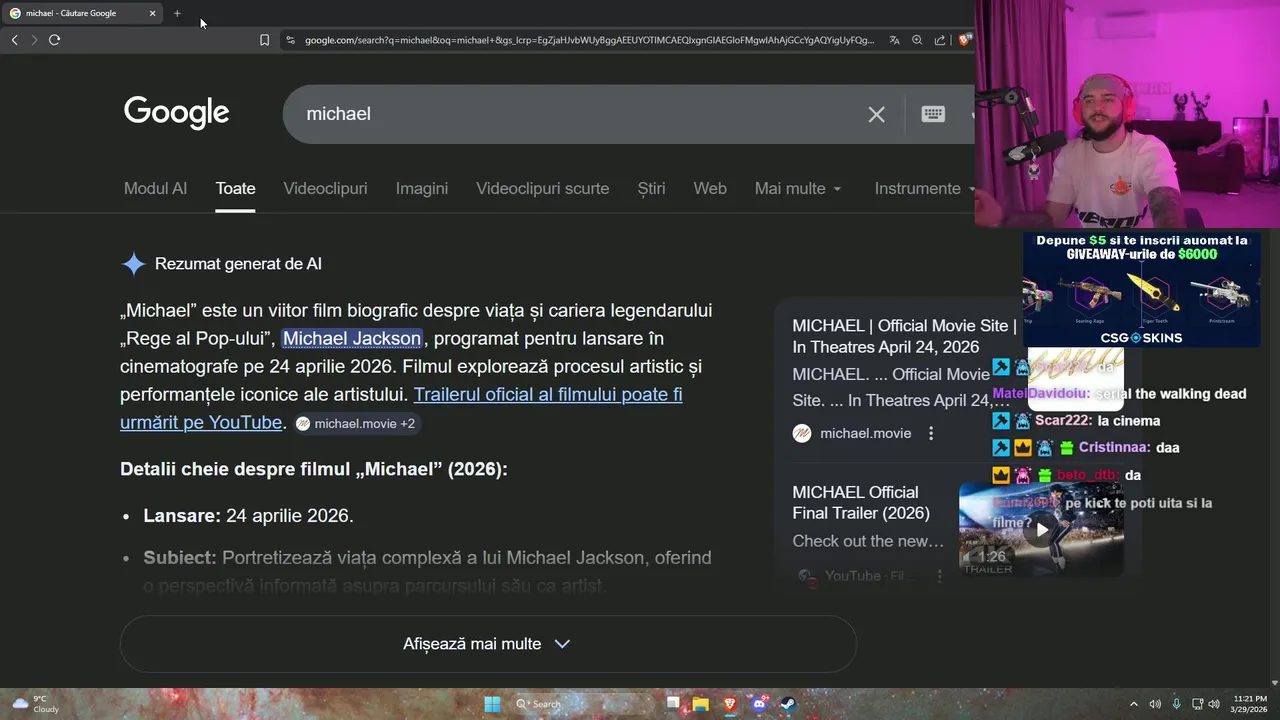Image resolution: width=1280 pixels, height=720 pixels.
Task: Open Brave Shields lion icon
Action: click(964, 40)
